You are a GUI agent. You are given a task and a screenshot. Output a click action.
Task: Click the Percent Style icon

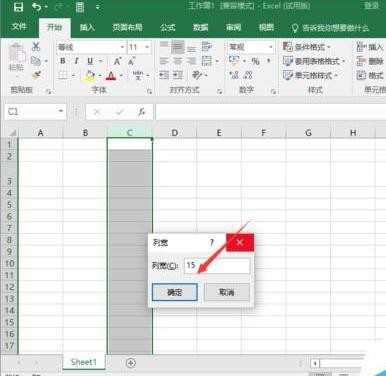[x=255, y=61]
